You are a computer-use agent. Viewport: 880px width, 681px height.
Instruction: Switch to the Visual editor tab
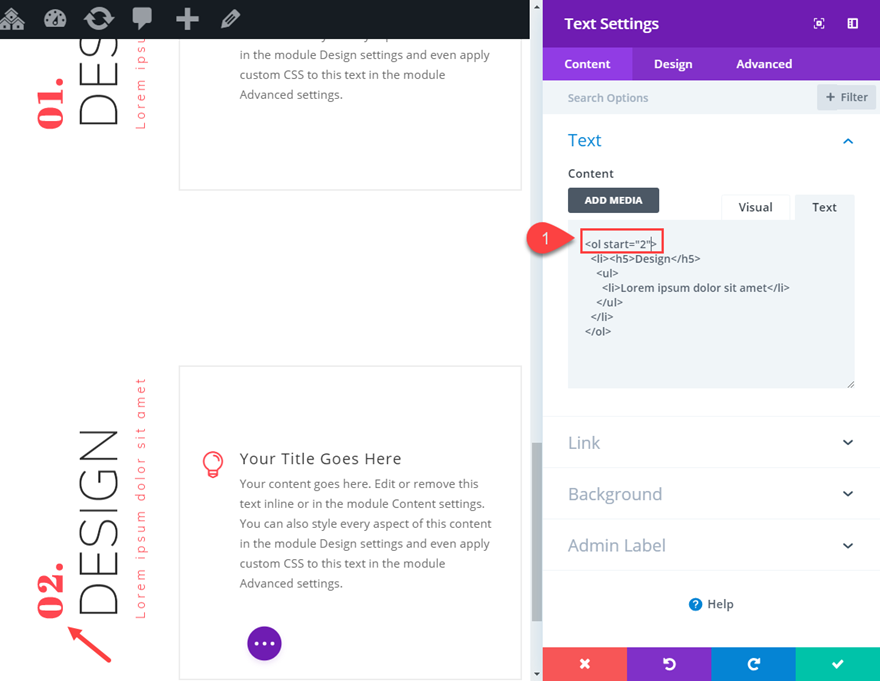coord(757,207)
